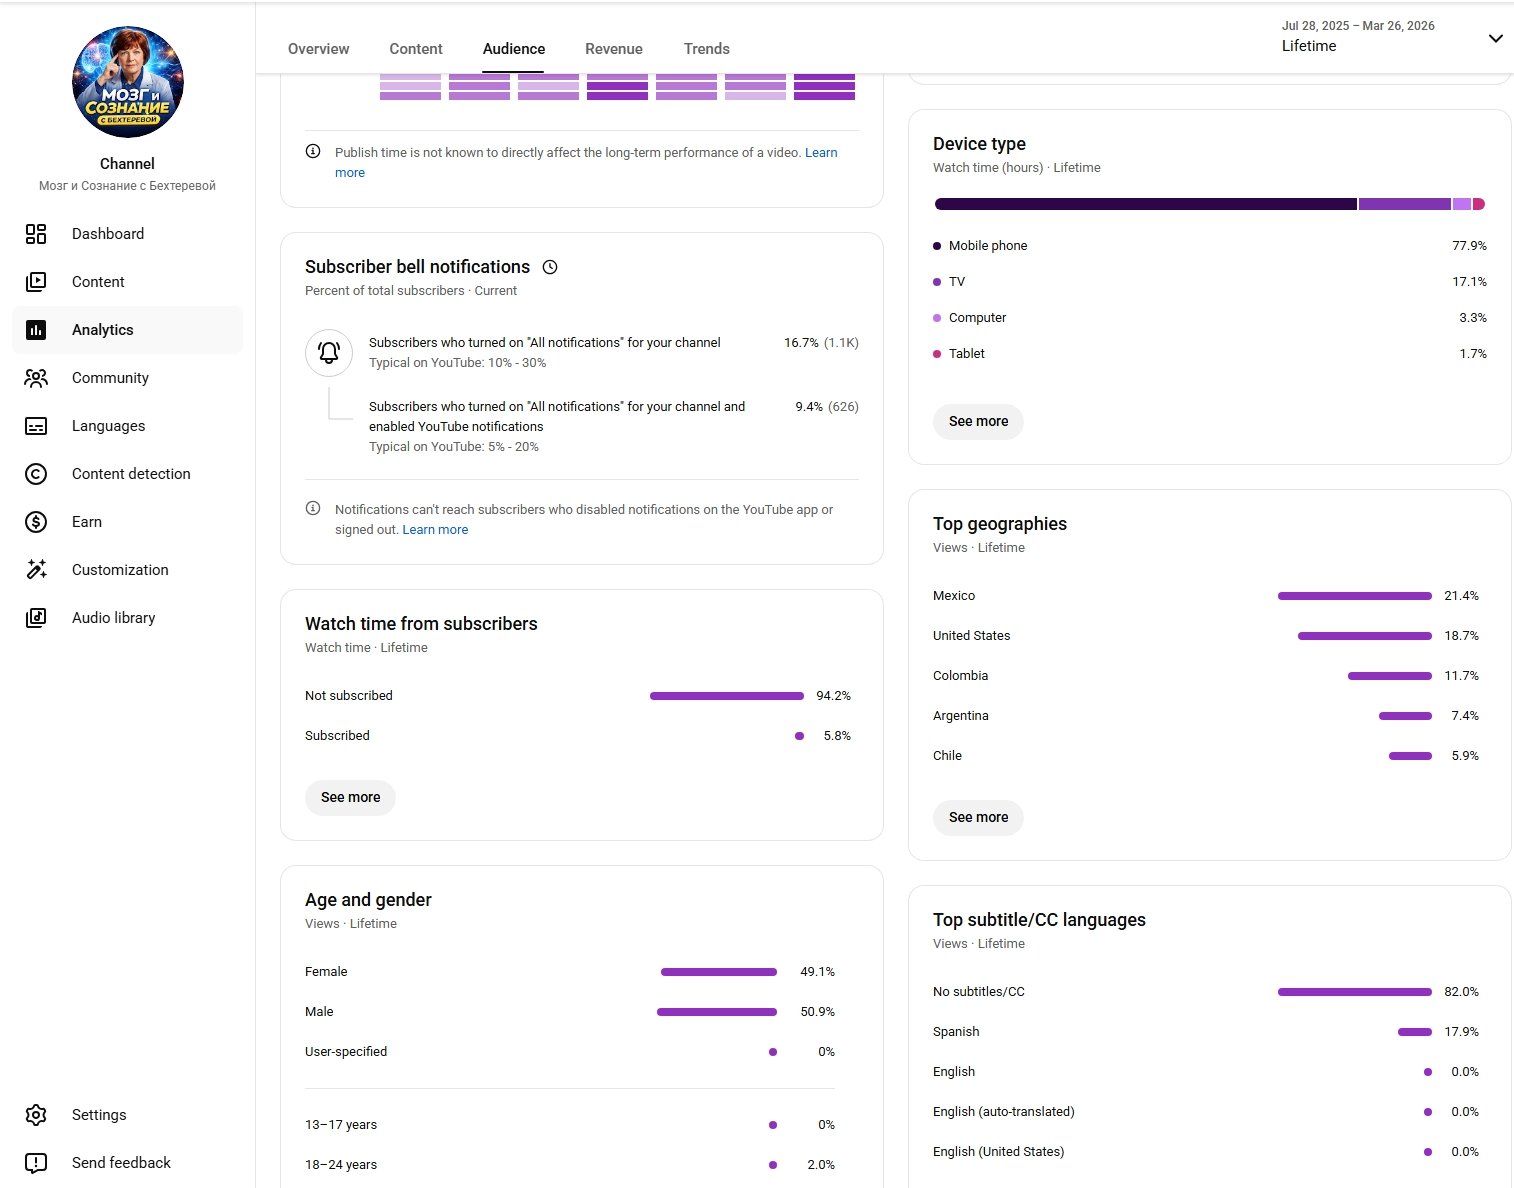
Task: Click clock icon beside Subscriber bell notifications
Action: pos(550,267)
